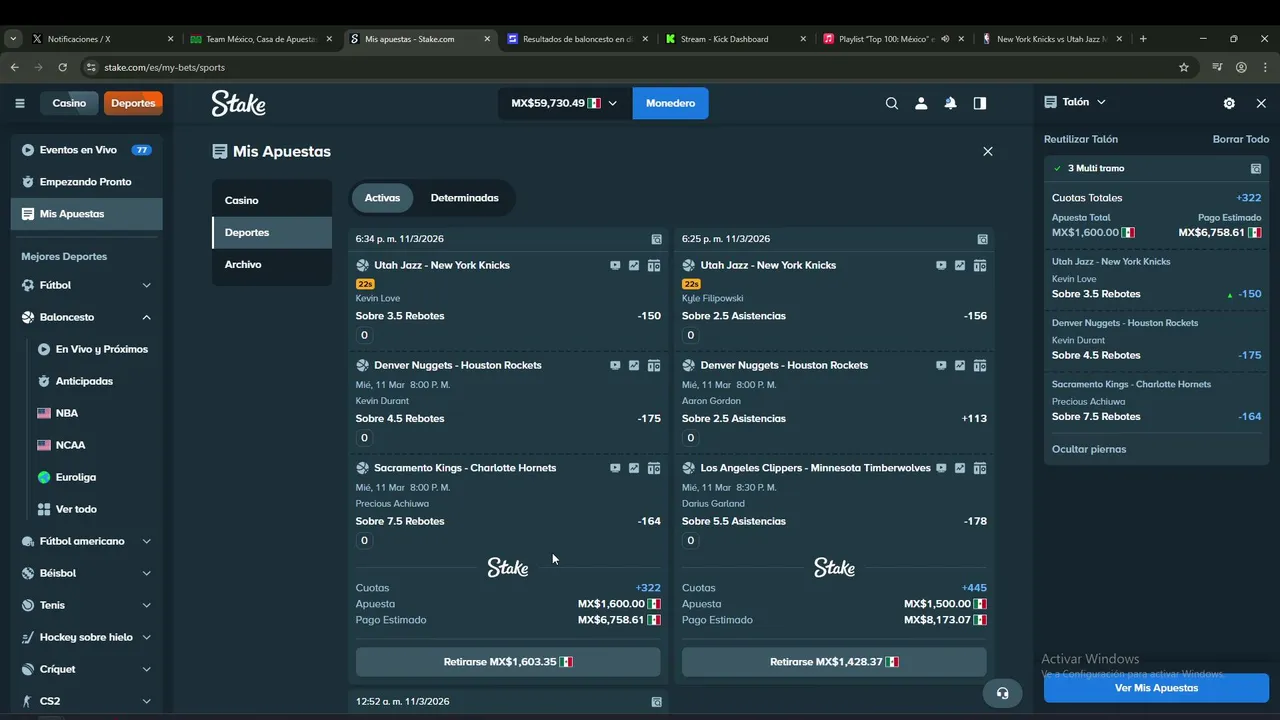
Task: Open receipt icon beside 3 Multi tramo
Action: 1256,169
